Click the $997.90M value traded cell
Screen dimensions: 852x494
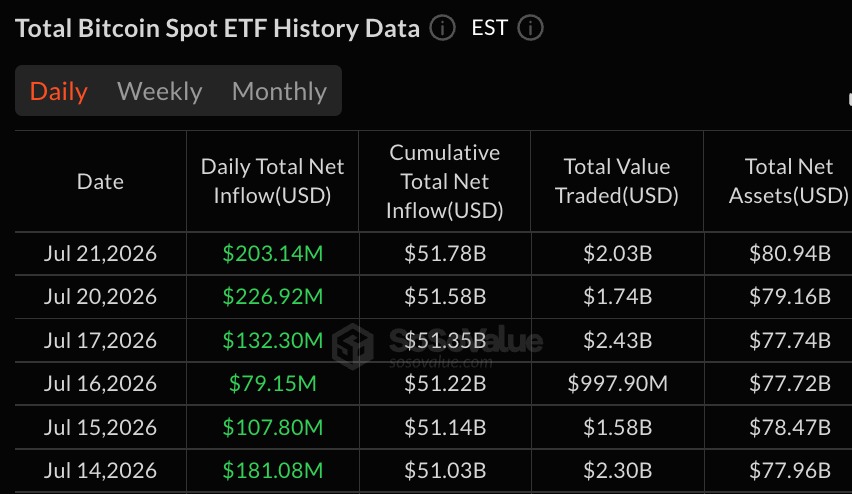pyautogui.click(x=617, y=383)
